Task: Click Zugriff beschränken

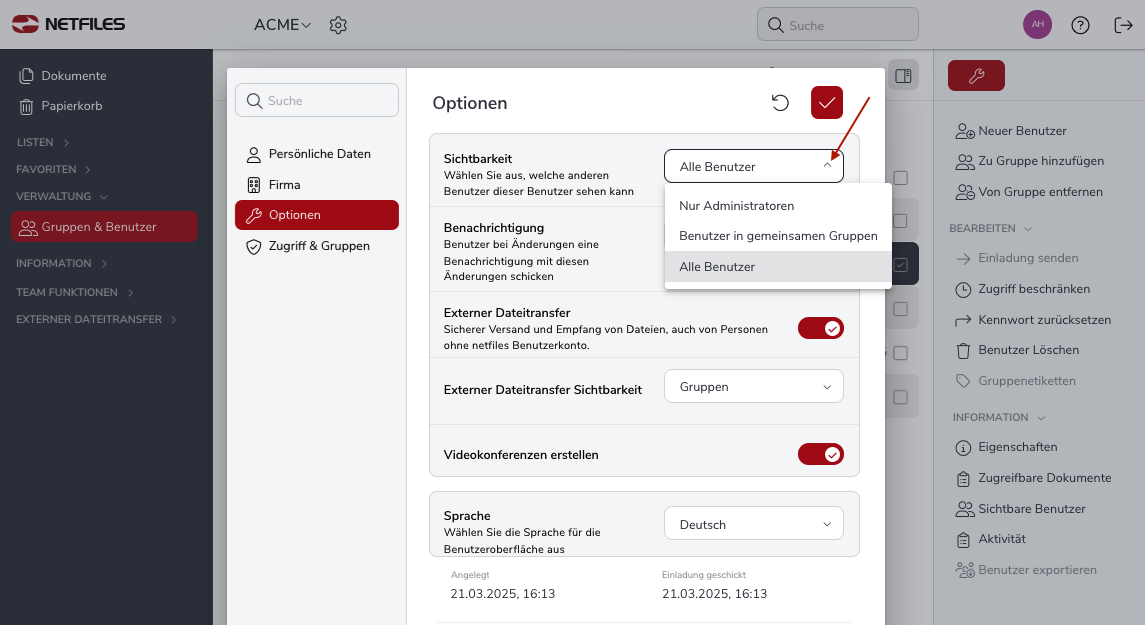Action: coord(1022,289)
